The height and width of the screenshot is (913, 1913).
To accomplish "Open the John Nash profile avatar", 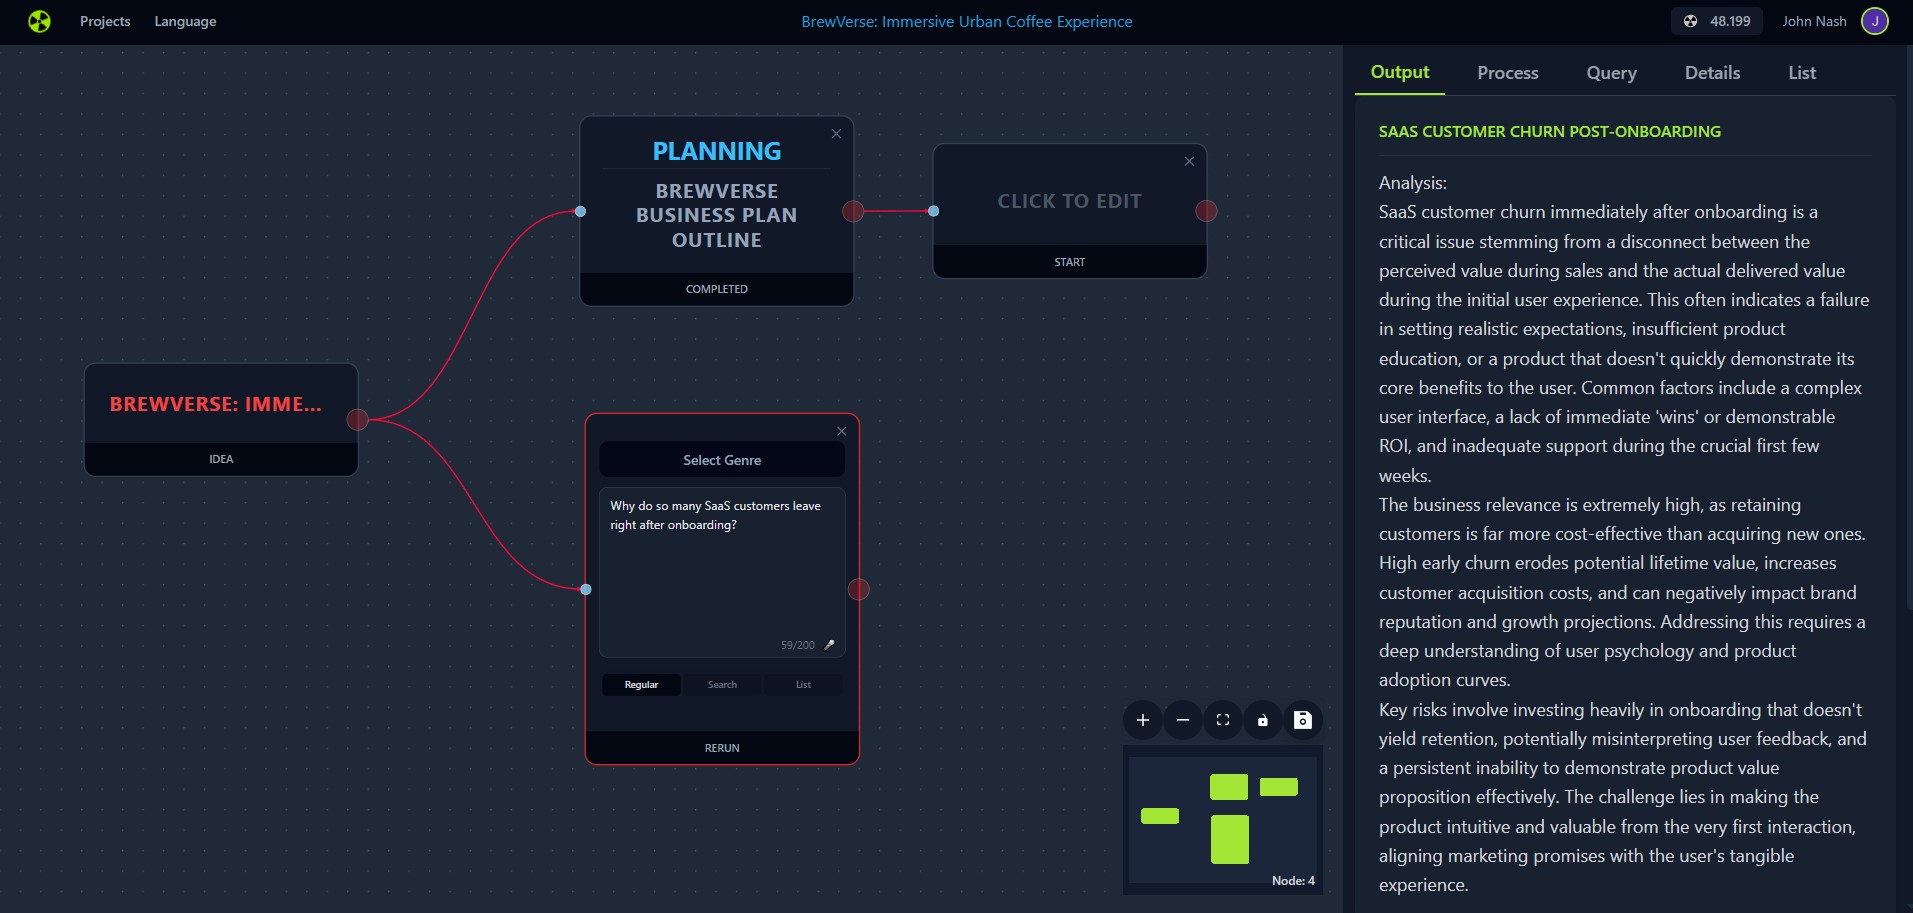I will [x=1874, y=21].
